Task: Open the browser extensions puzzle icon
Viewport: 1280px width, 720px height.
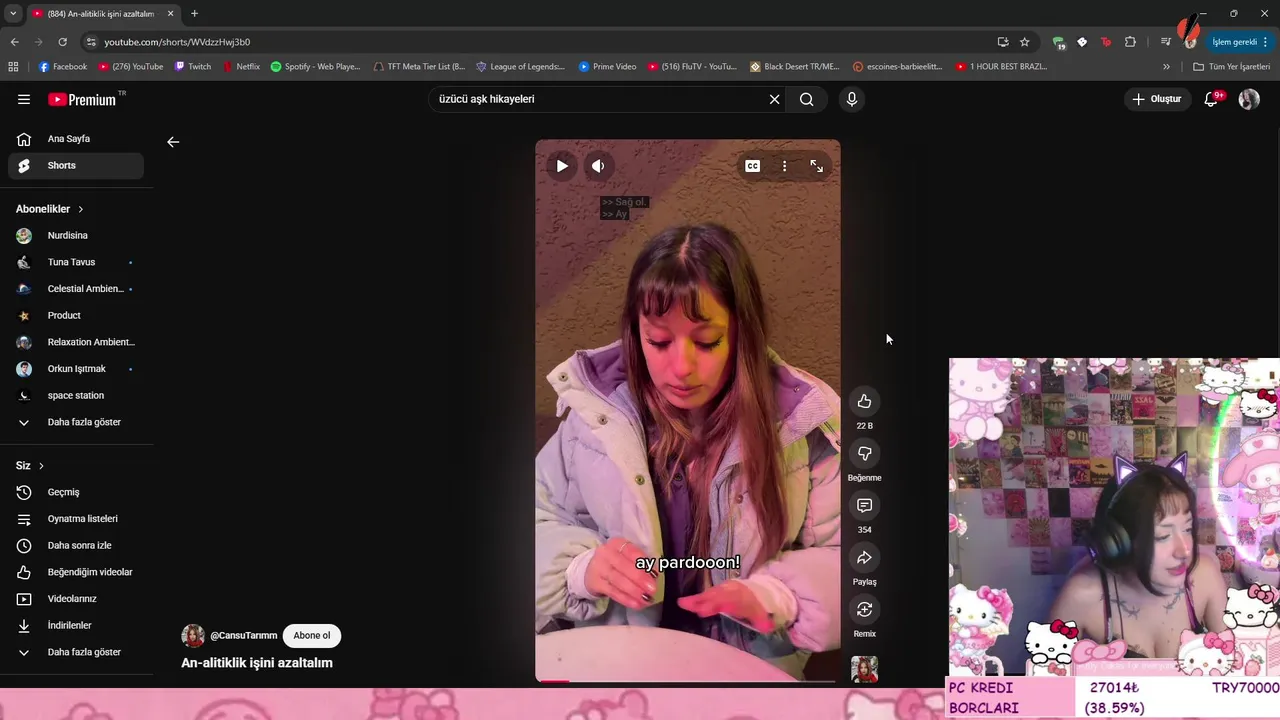Action: 1131,42
